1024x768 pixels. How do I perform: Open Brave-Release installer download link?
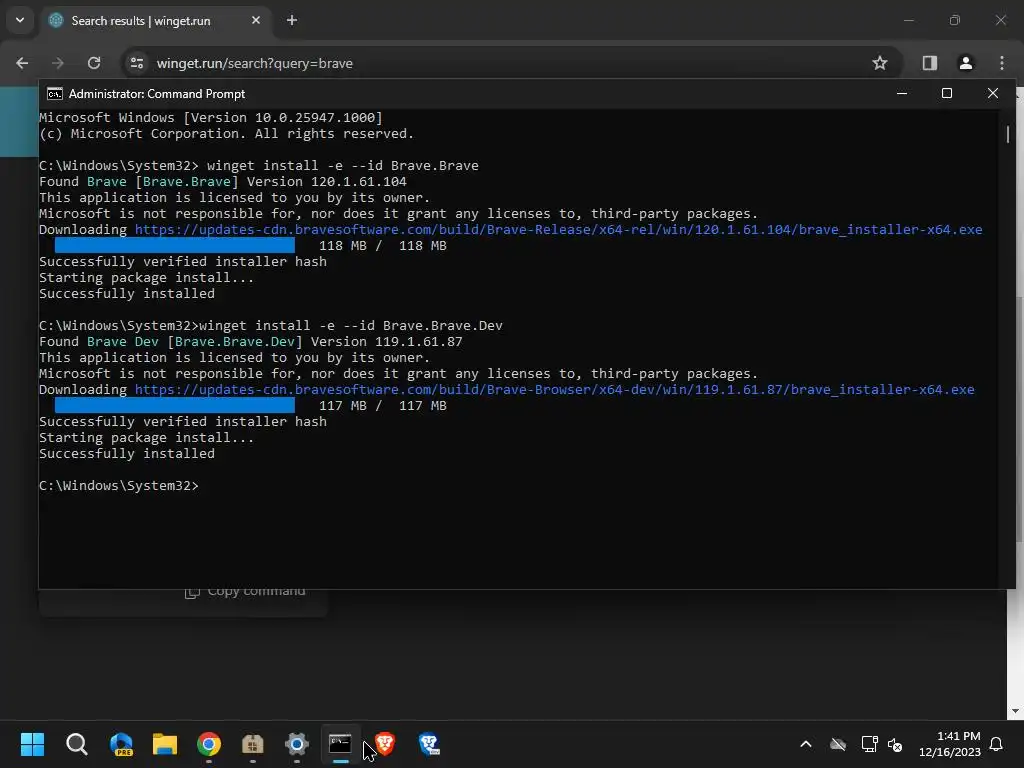(558, 229)
